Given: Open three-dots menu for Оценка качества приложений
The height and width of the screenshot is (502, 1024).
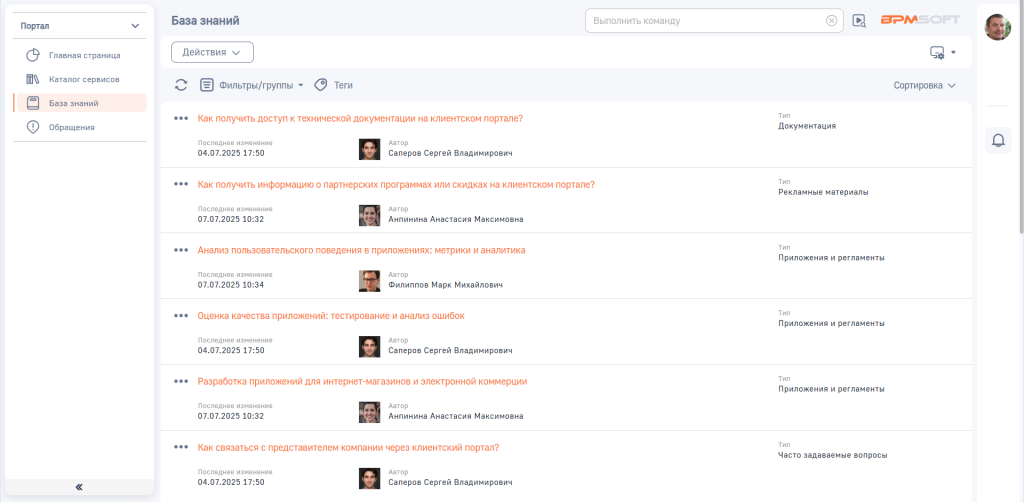Looking at the screenshot, I should pyautogui.click(x=181, y=316).
